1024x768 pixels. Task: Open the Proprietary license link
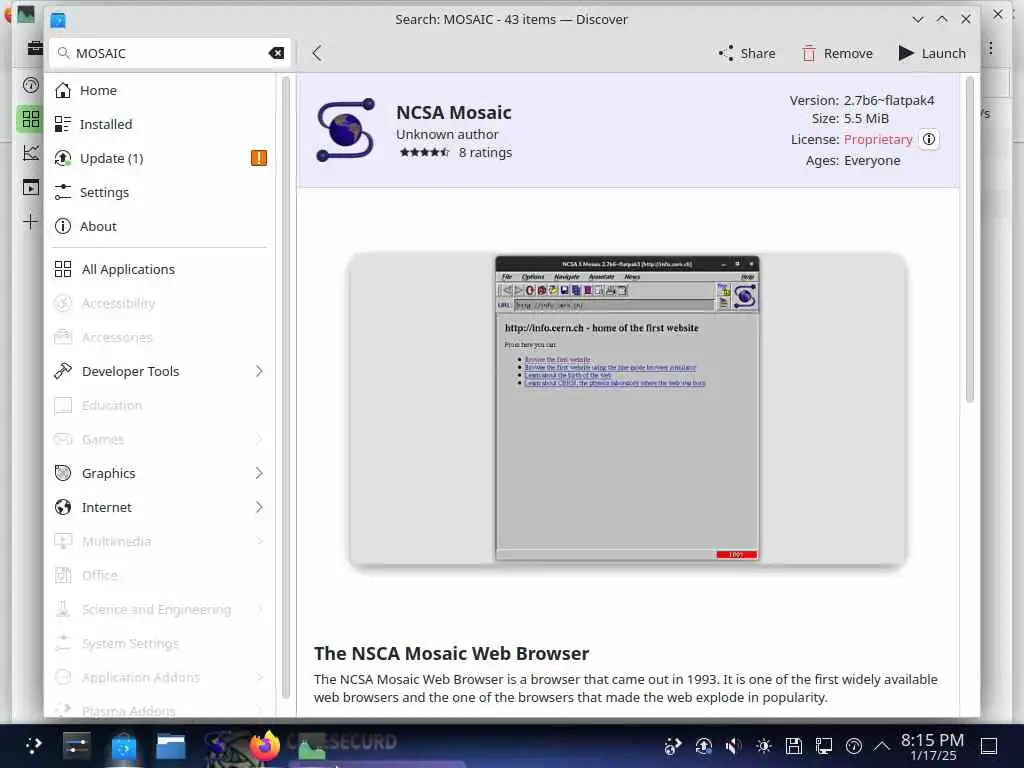pos(878,139)
